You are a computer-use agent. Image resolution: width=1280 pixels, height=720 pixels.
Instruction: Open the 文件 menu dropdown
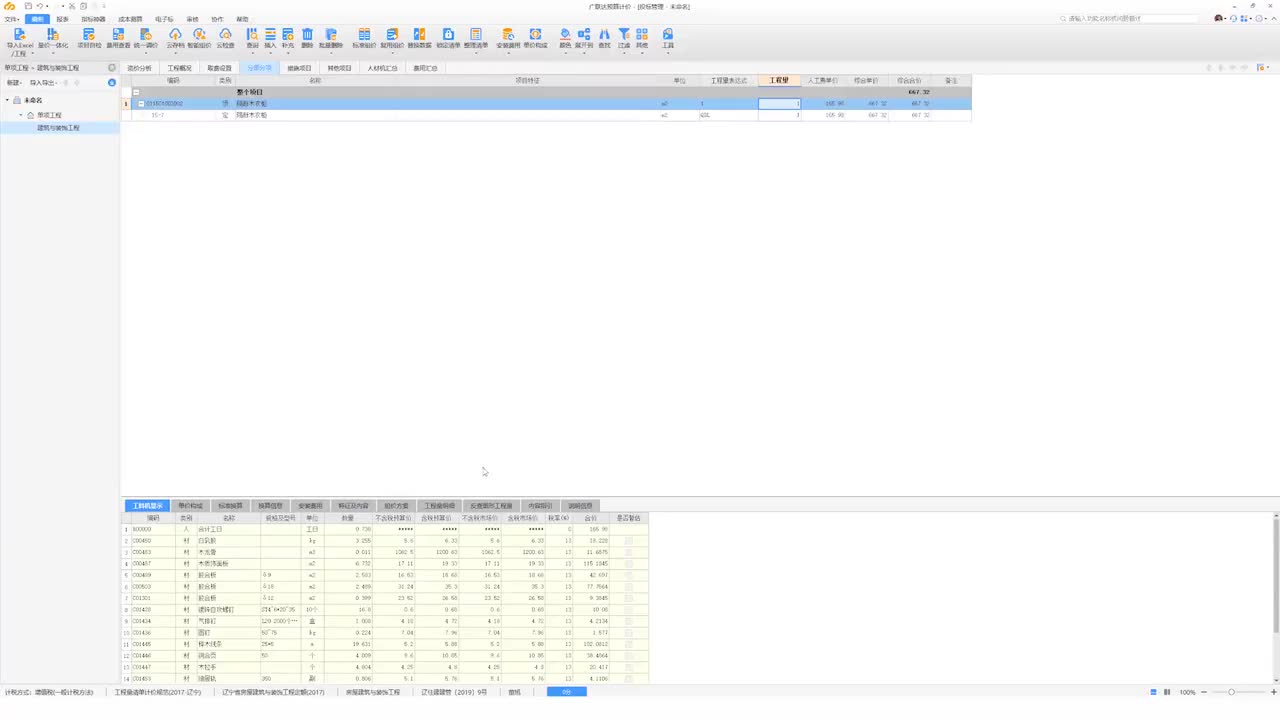11,19
